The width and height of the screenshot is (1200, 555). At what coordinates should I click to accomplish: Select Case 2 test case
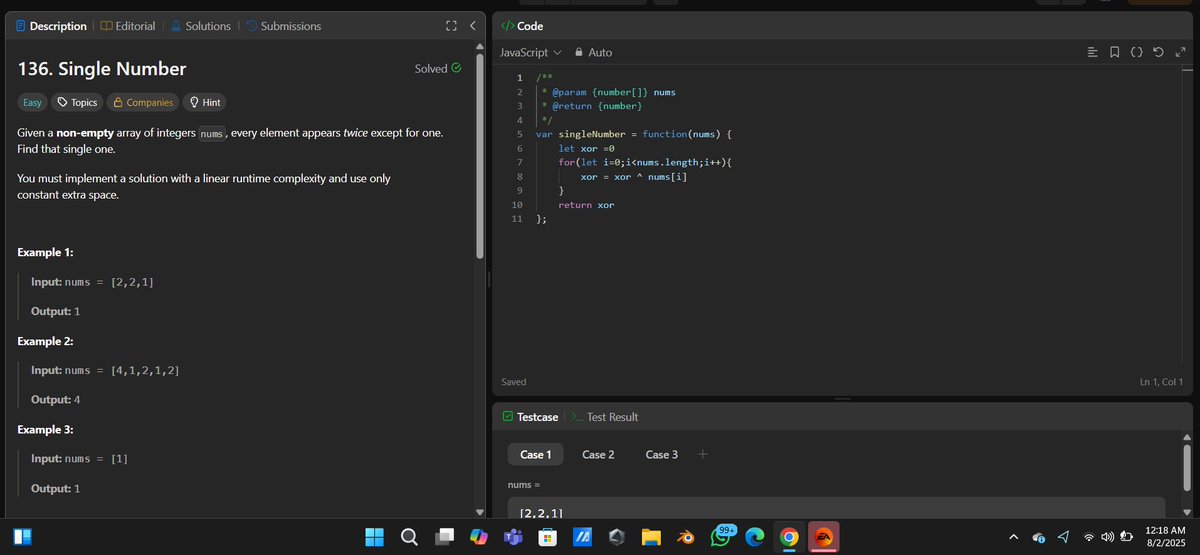598,454
